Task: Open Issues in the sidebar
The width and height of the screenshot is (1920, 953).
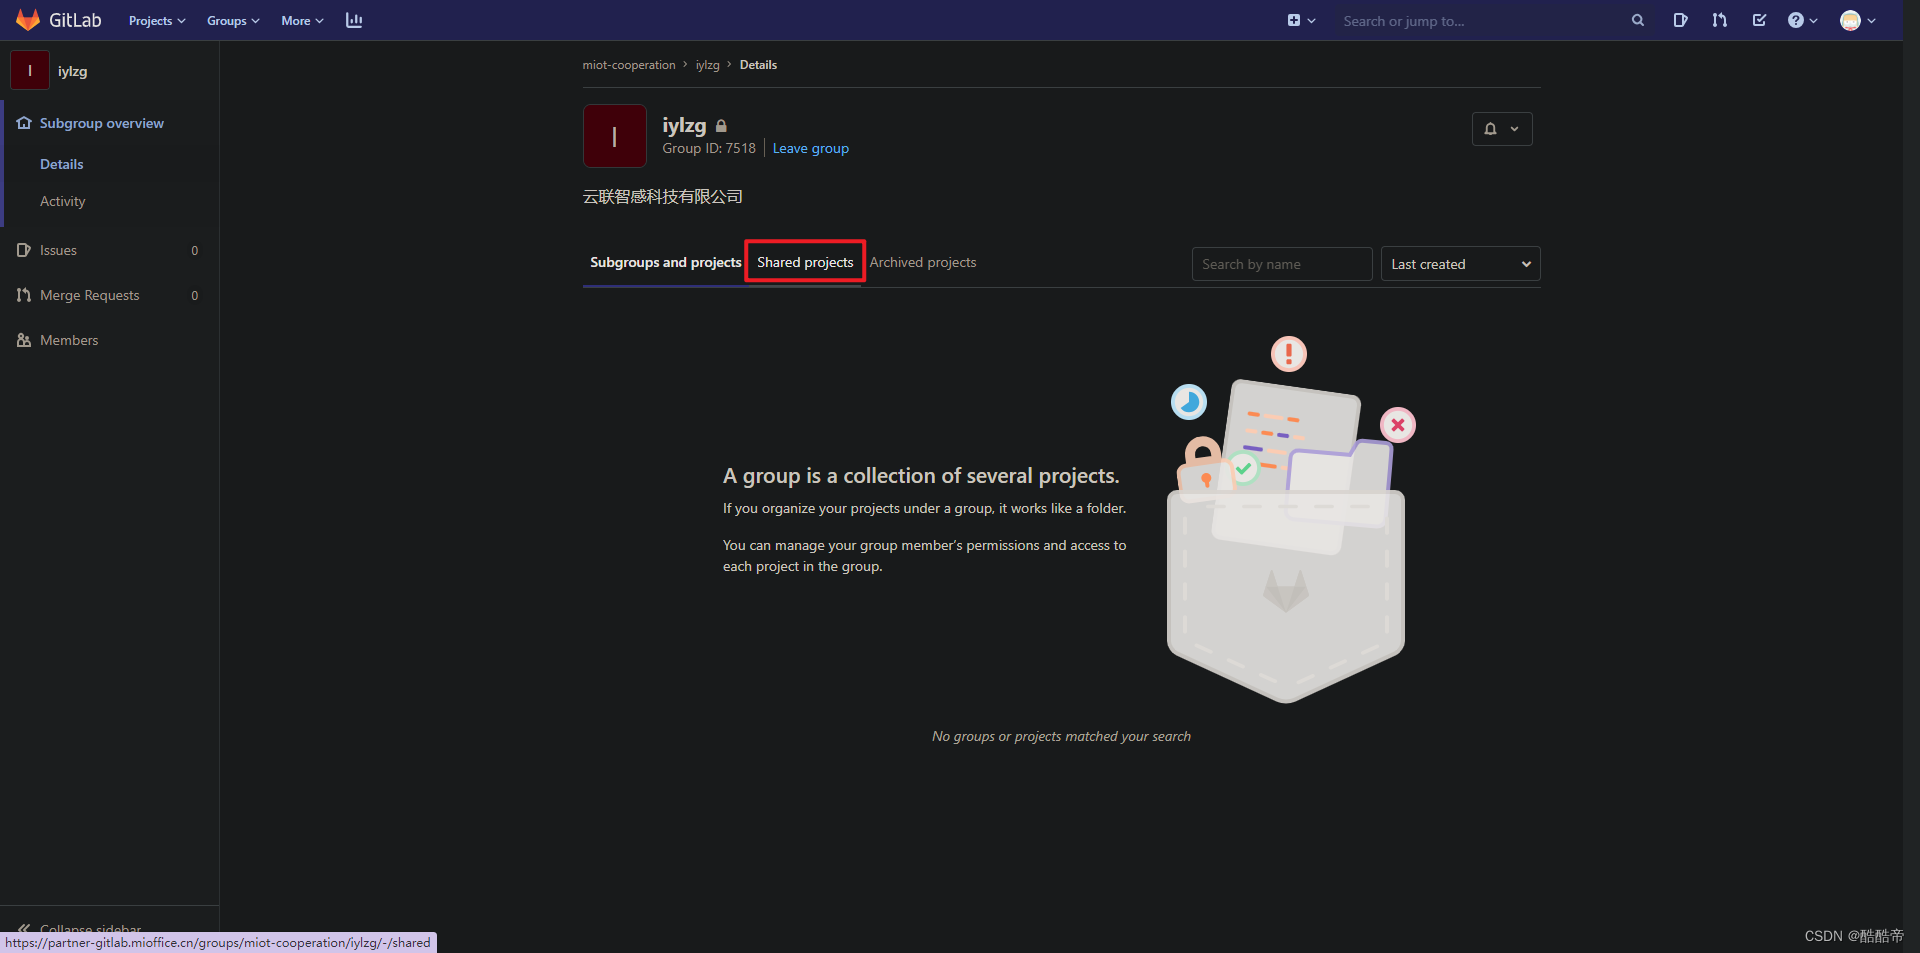Action: (x=109, y=250)
